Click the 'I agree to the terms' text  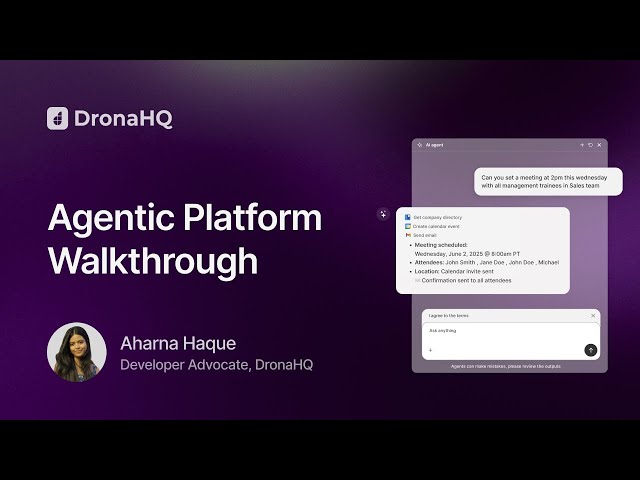click(x=449, y=316)
